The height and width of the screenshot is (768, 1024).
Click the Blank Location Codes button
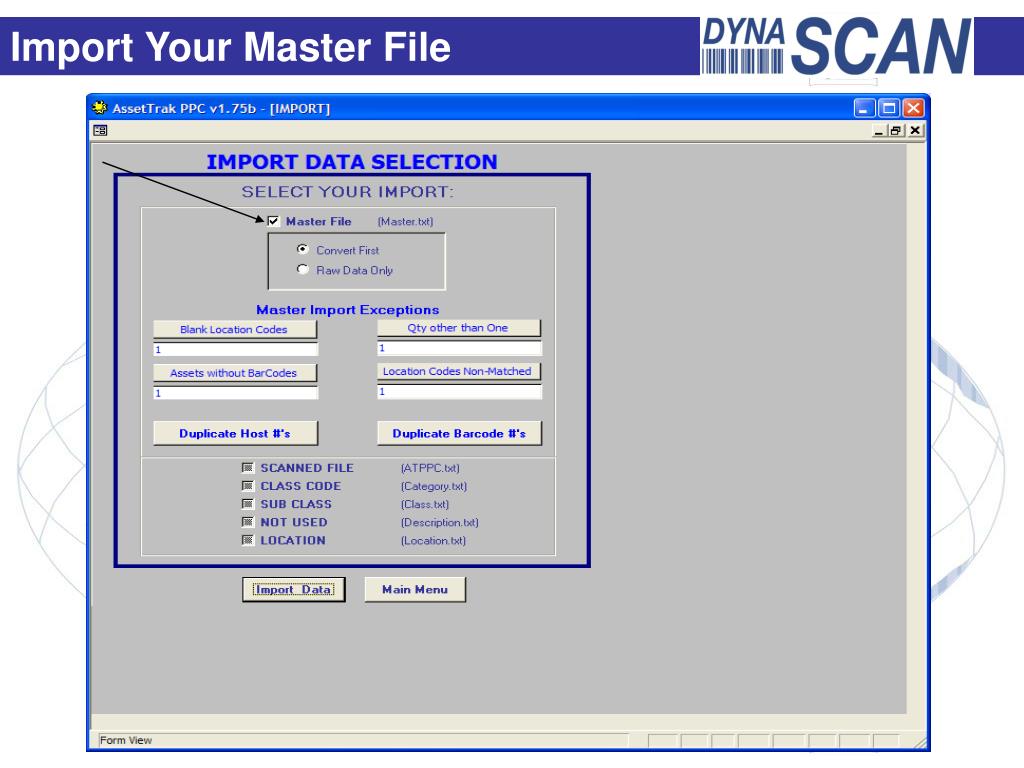[235, 329]
